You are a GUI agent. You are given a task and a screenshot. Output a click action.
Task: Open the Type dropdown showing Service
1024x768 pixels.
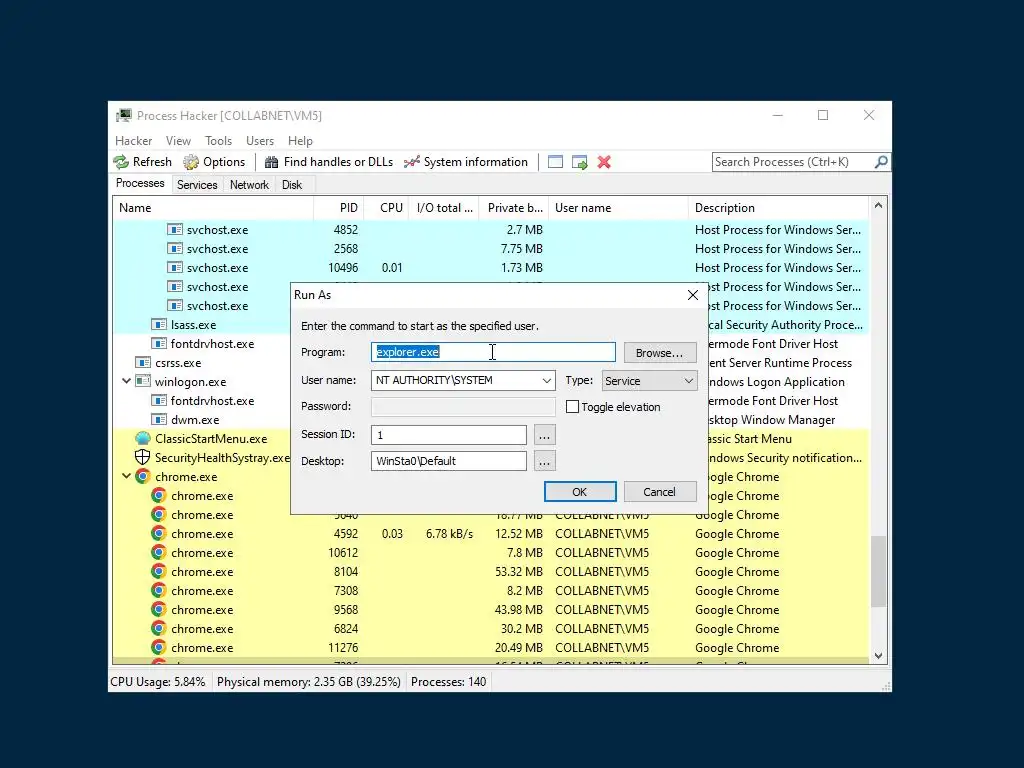point(688,381)
